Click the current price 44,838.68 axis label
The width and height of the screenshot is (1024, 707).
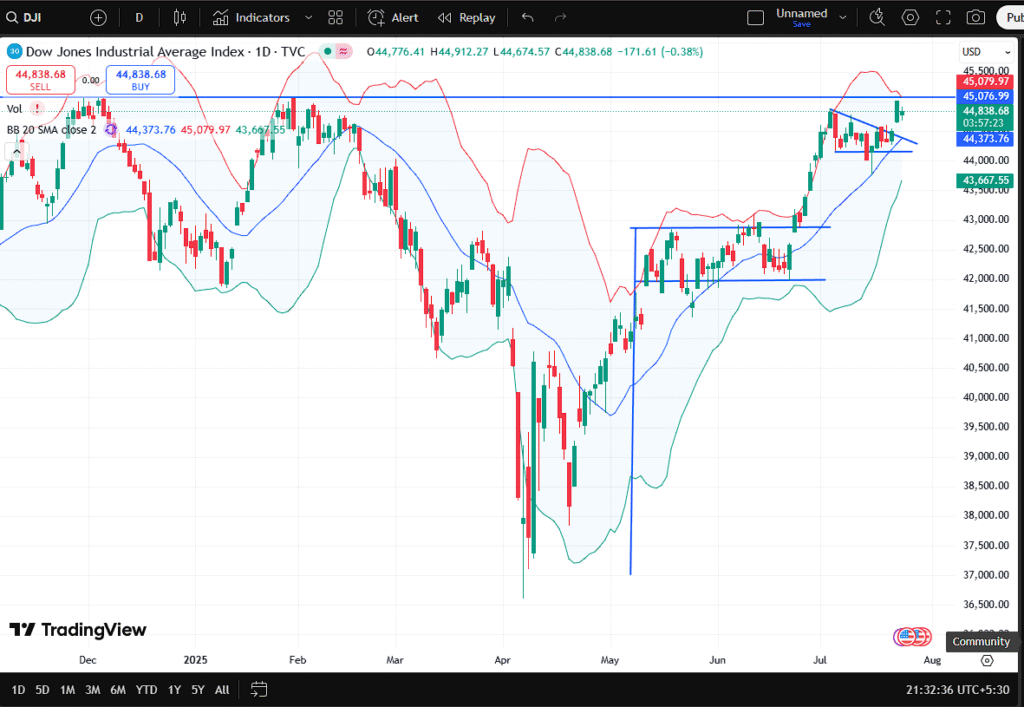coord(985,111)
